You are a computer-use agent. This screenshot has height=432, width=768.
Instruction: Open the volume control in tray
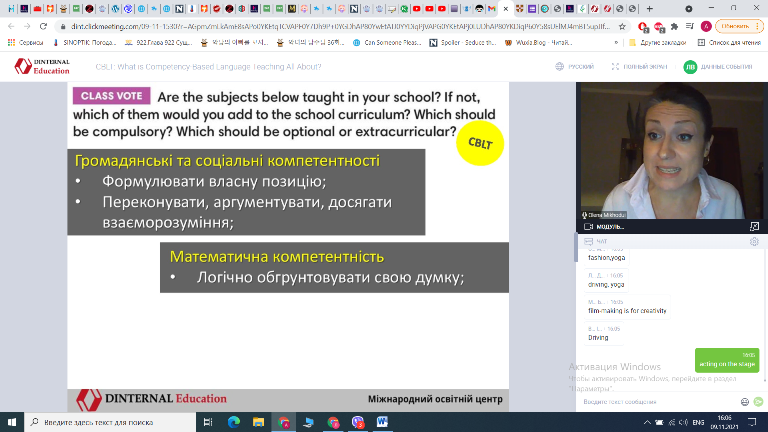click(x=684, y=422)
